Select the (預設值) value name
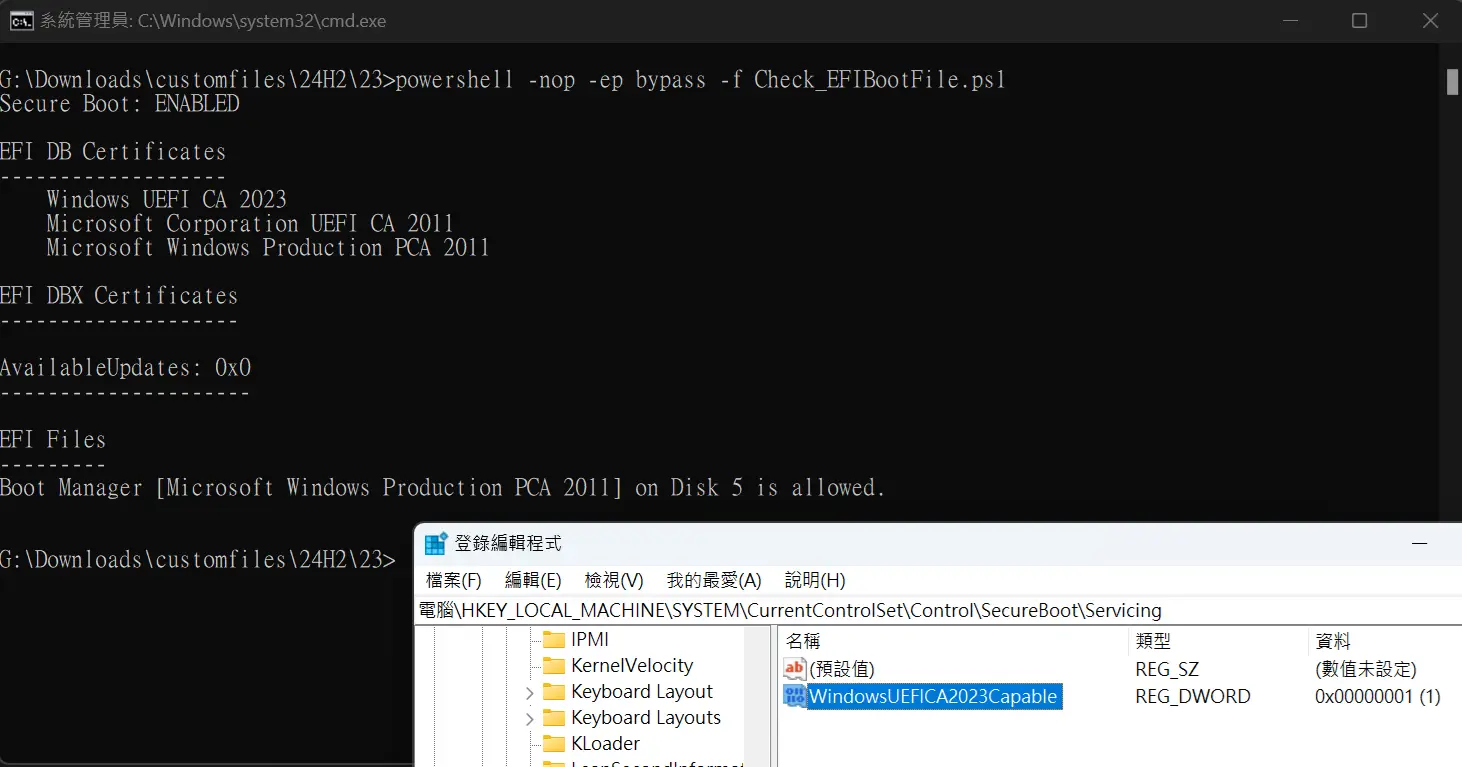This screenshot has width=1462, height=767. point(842,669)
